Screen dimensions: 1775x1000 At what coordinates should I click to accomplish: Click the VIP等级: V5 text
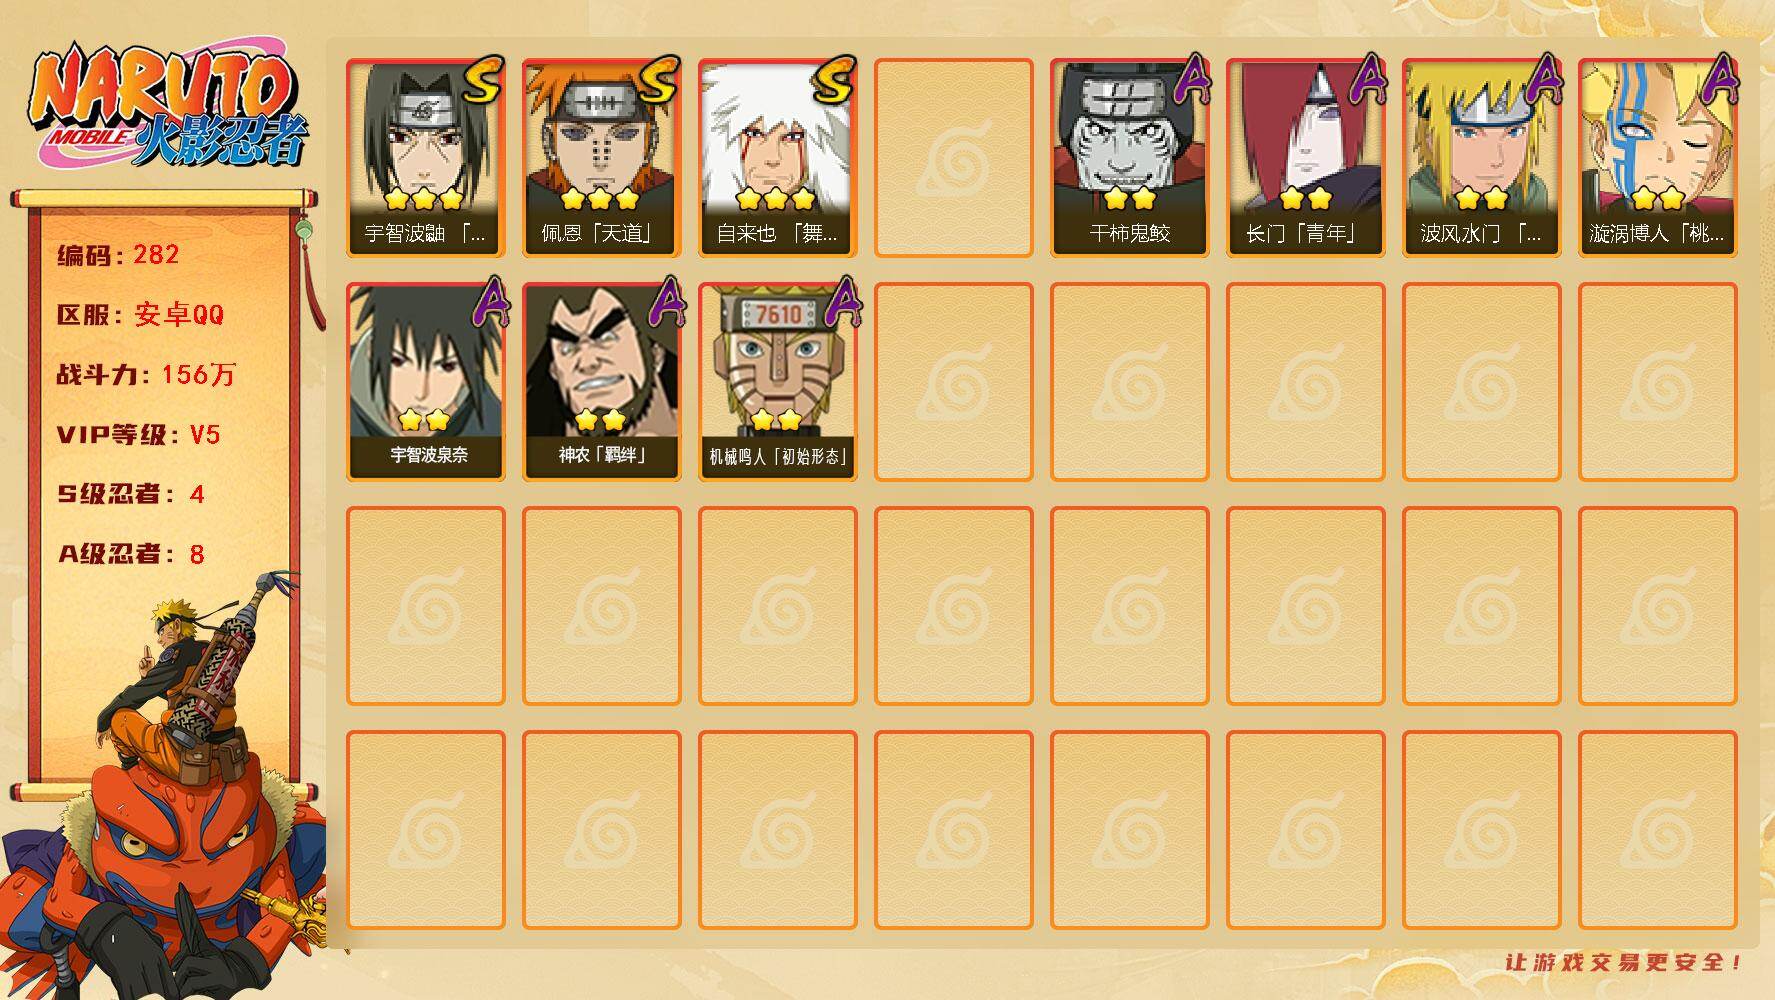pos(138,435)
